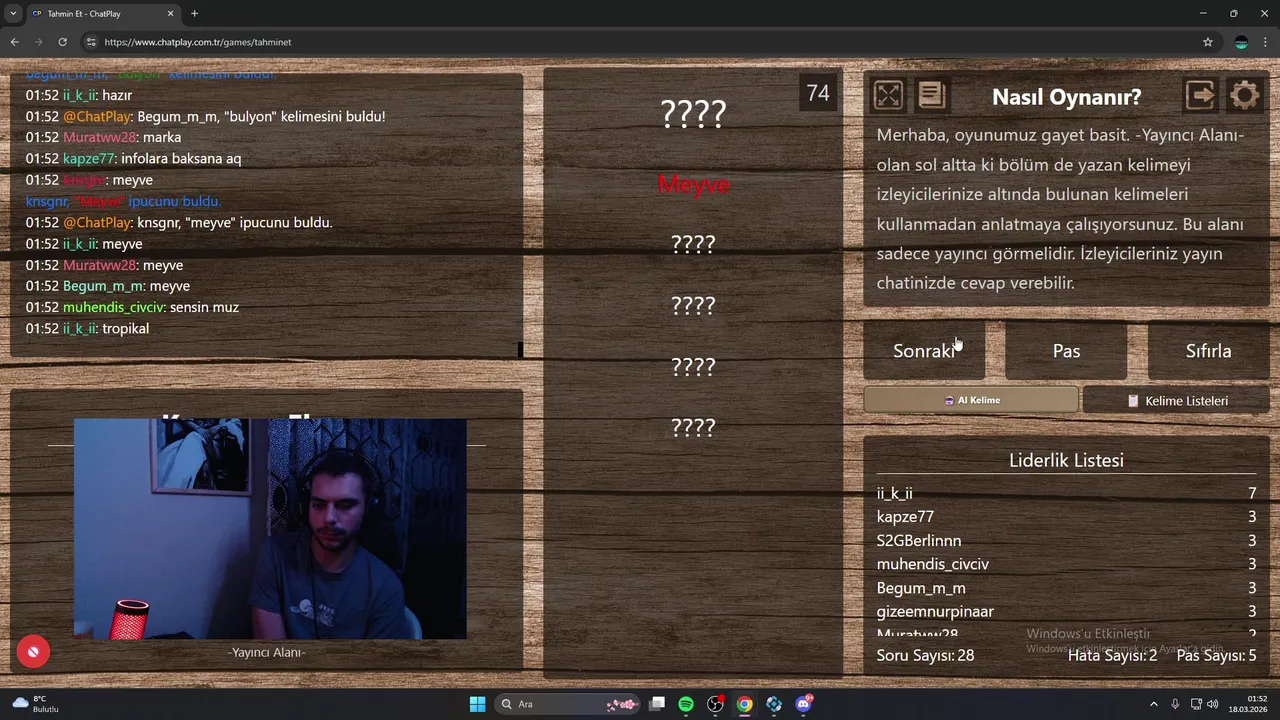Click the main hidden word ???? at top

click(693, 114)
